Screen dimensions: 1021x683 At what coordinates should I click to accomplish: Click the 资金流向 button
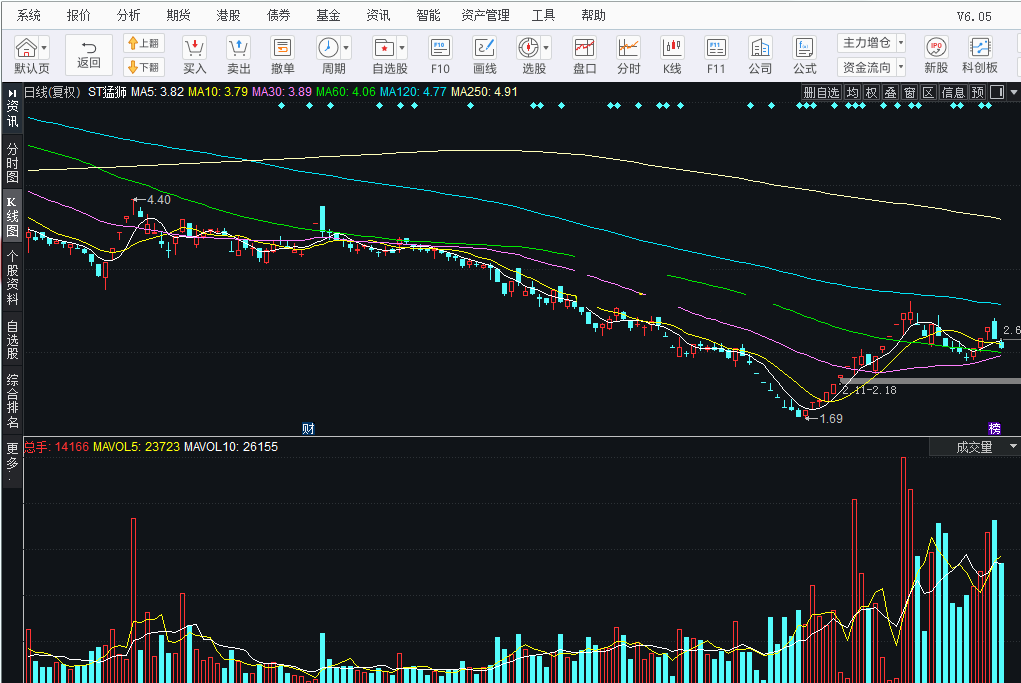[x=867, y=67]
